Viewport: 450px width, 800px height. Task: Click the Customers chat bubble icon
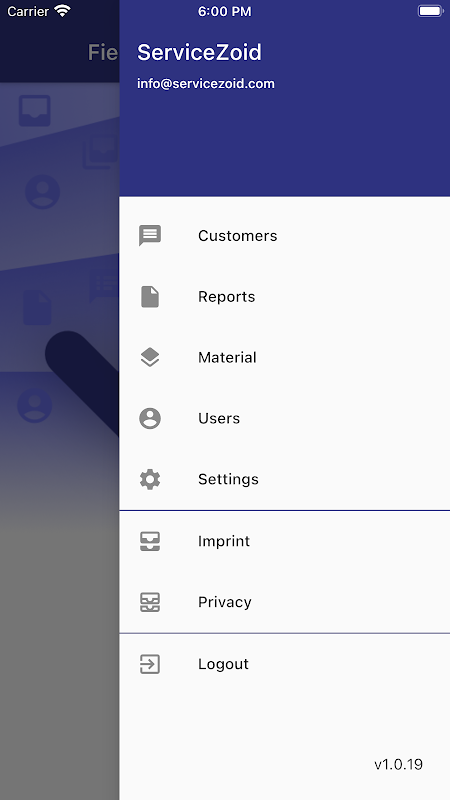point(150,236)
